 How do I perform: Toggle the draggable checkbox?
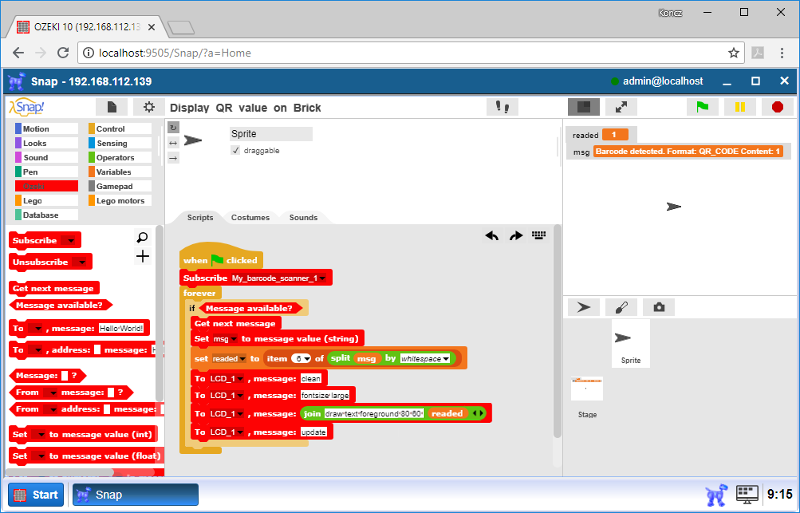coord(235,150)
